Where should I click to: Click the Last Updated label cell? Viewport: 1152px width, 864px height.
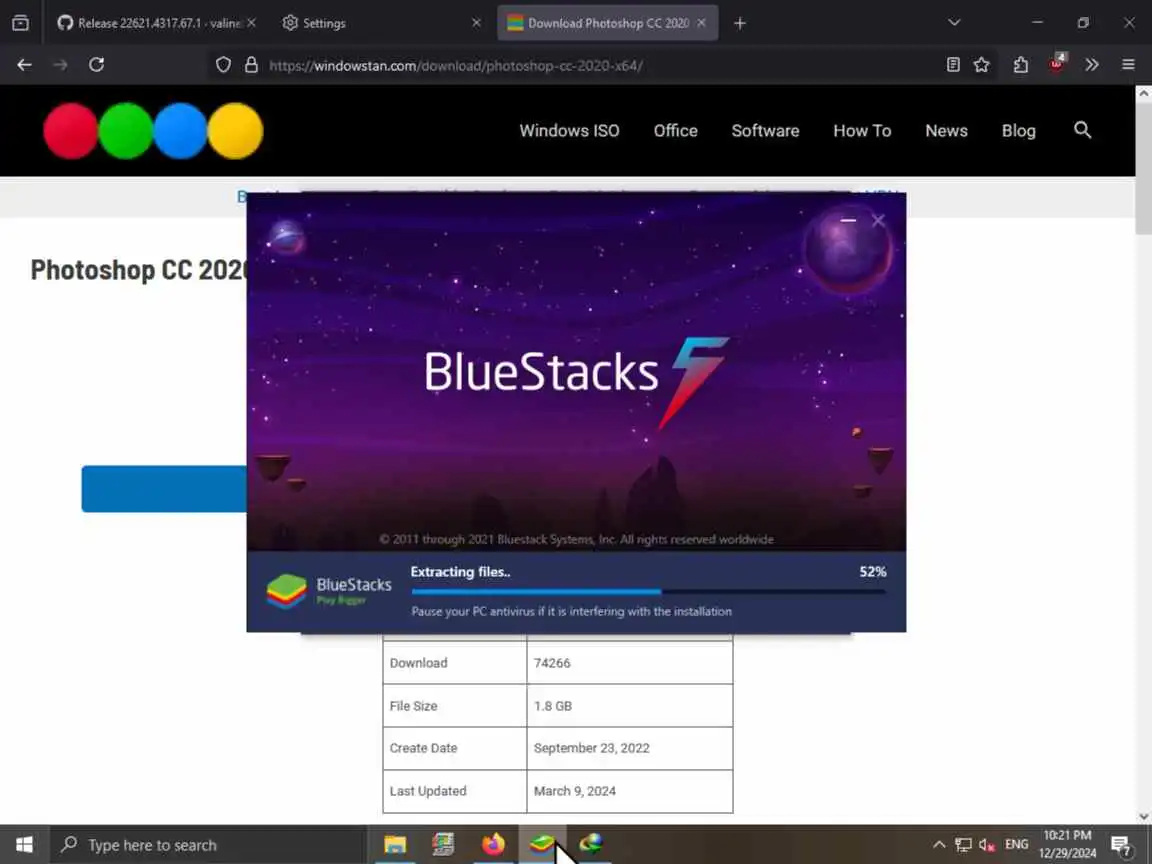pyautogui.click(x=455, y=791)
